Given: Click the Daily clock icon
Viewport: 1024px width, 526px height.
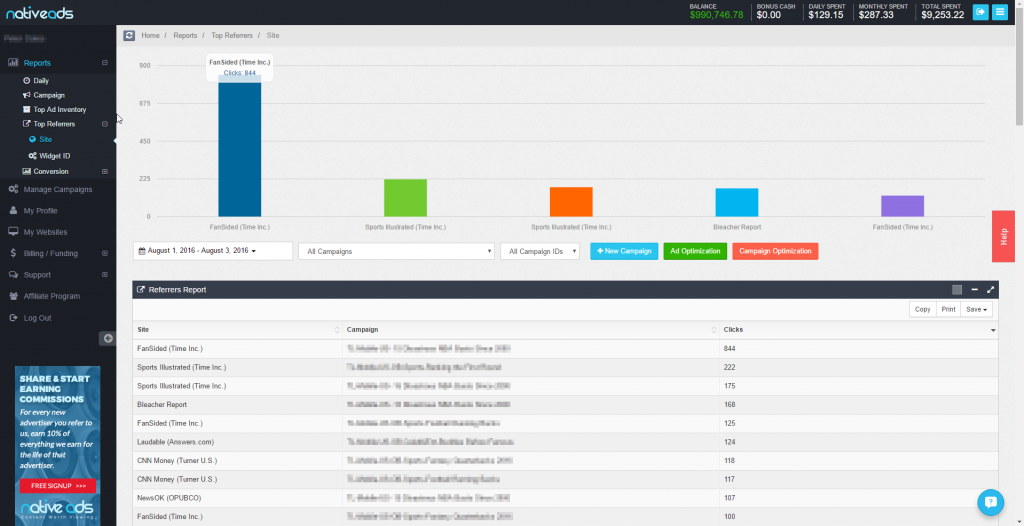Looking at the screenshot, I should [27, 81].
